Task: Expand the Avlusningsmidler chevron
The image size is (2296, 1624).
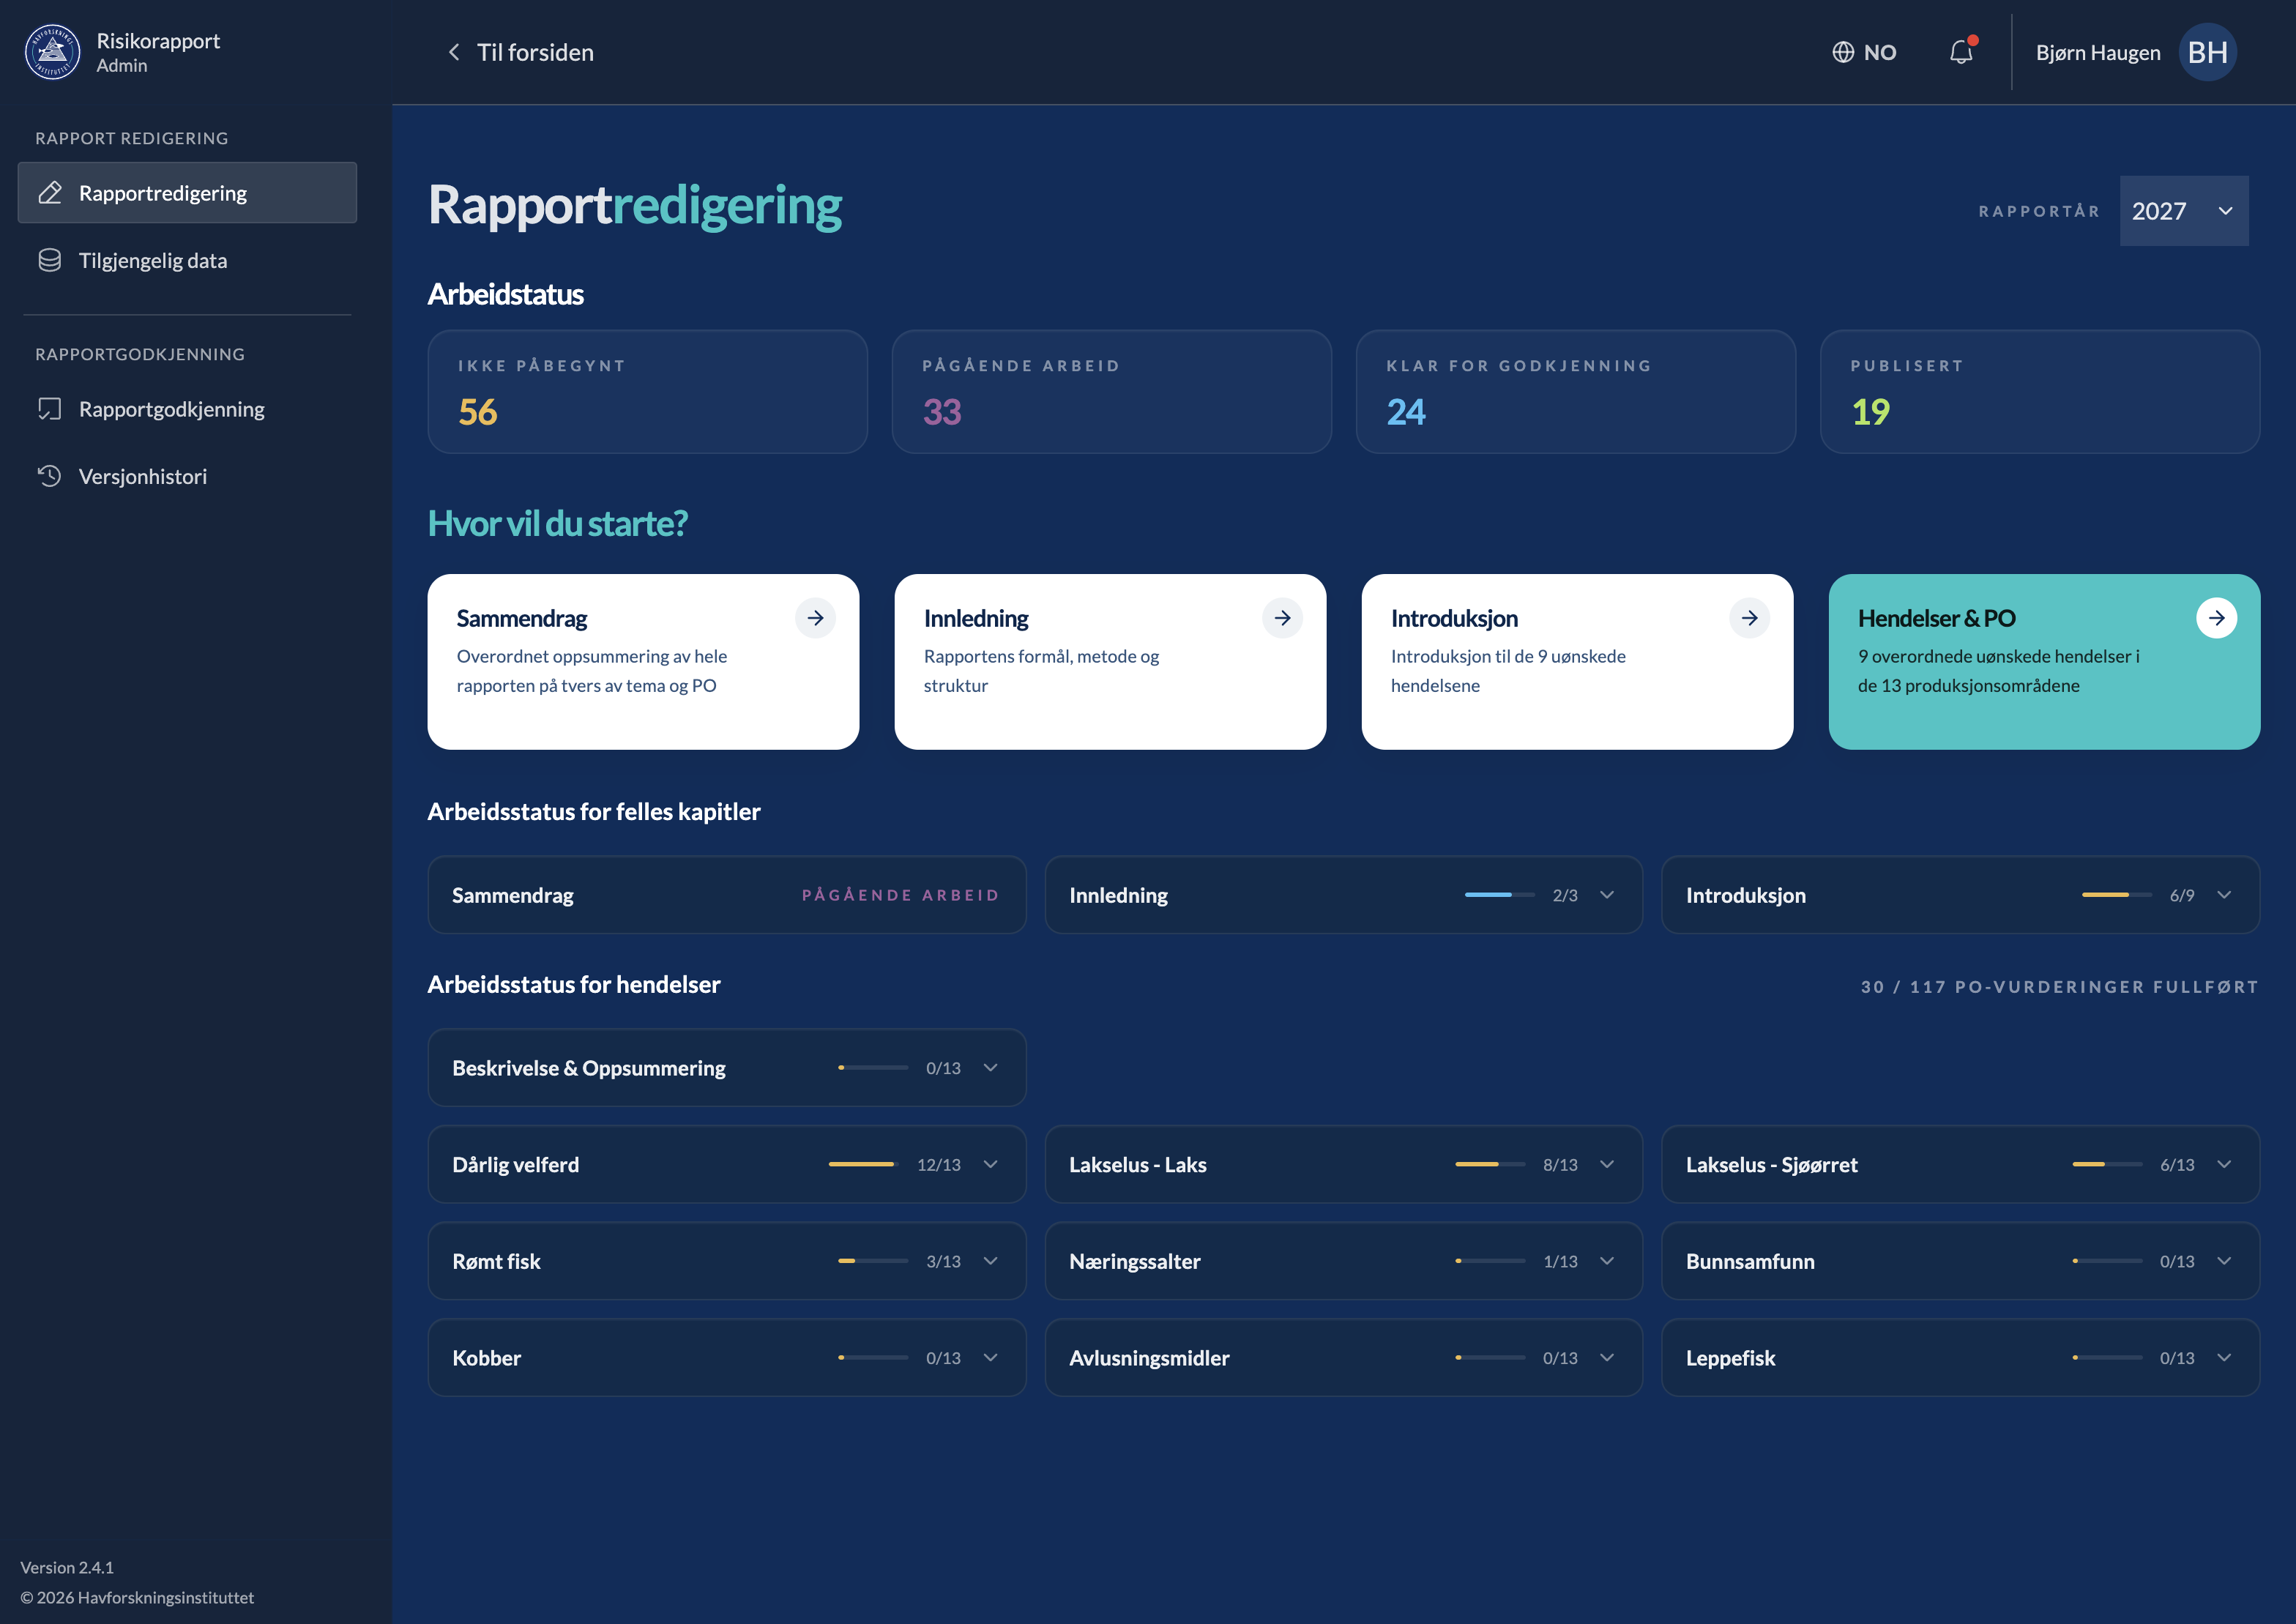Action: pyautogui.click(x=1607, y=1358)
